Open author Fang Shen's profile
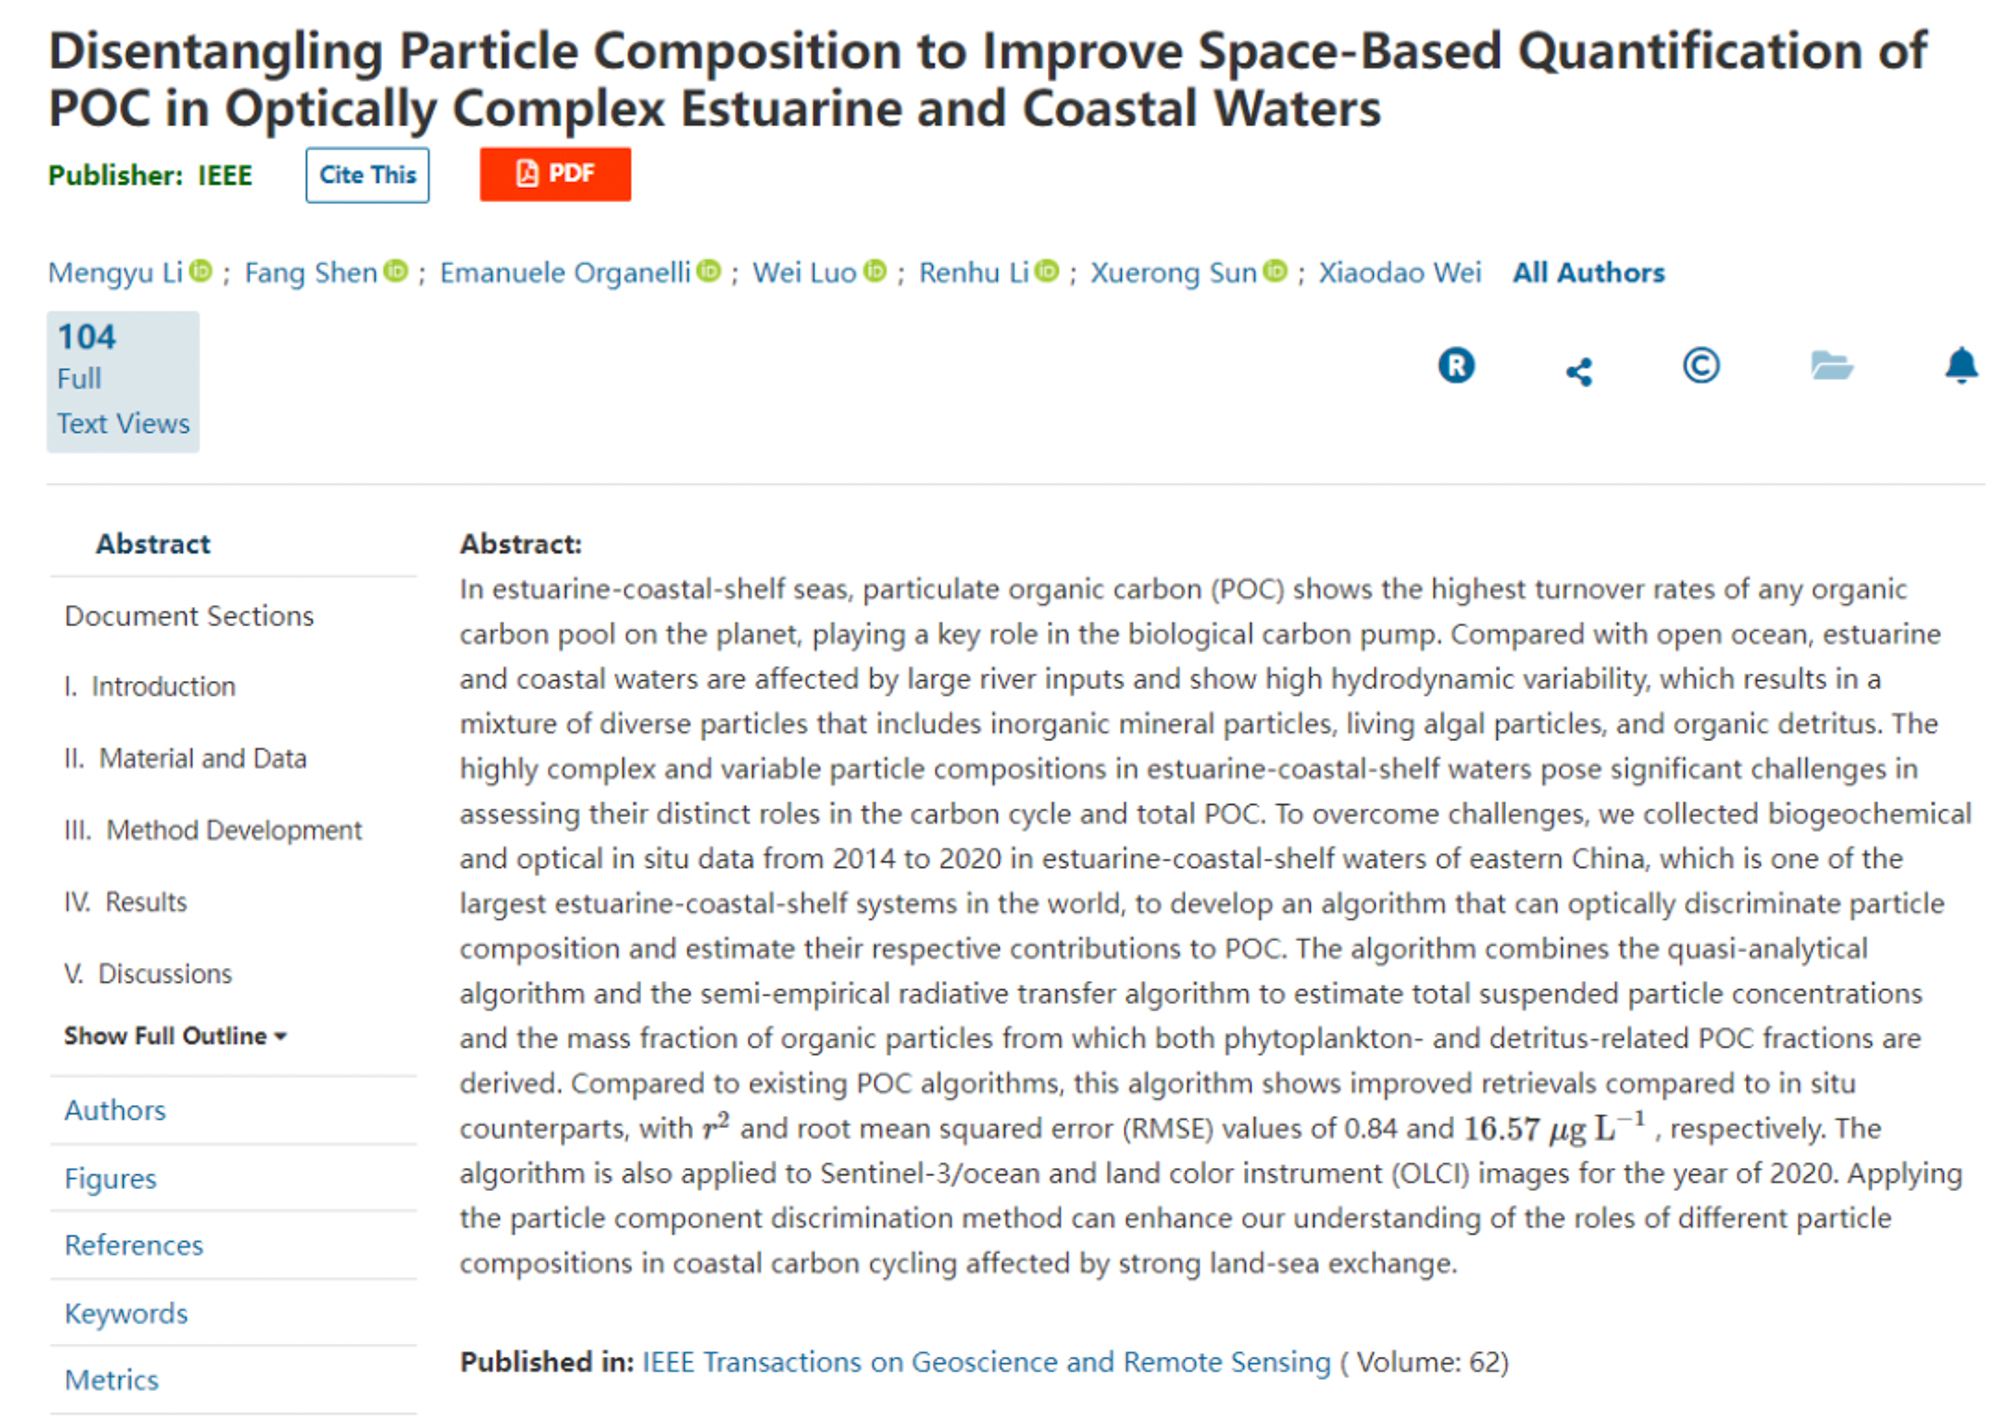The image size is (2000, 1422). click(311, 273)
